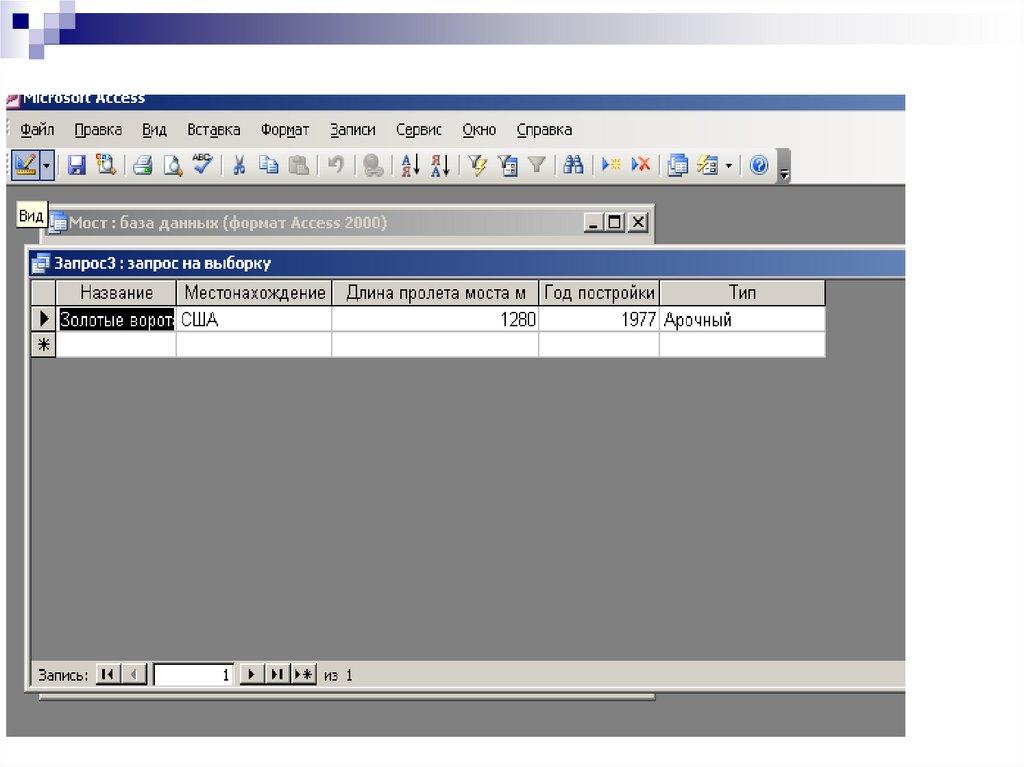Select the Местонахождение column header
The height and width of the screenshot is (767, 1024).
(255, 293)
